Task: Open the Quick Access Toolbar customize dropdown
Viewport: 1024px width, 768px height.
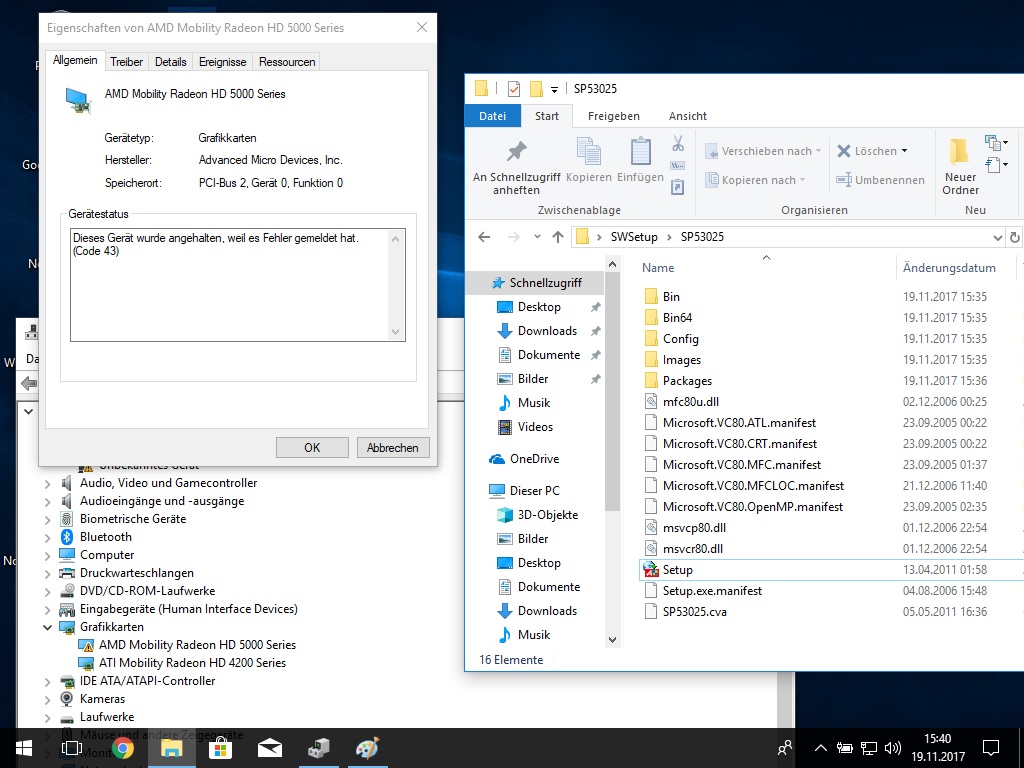Action: pyautogui.click(x=554, y=89)
